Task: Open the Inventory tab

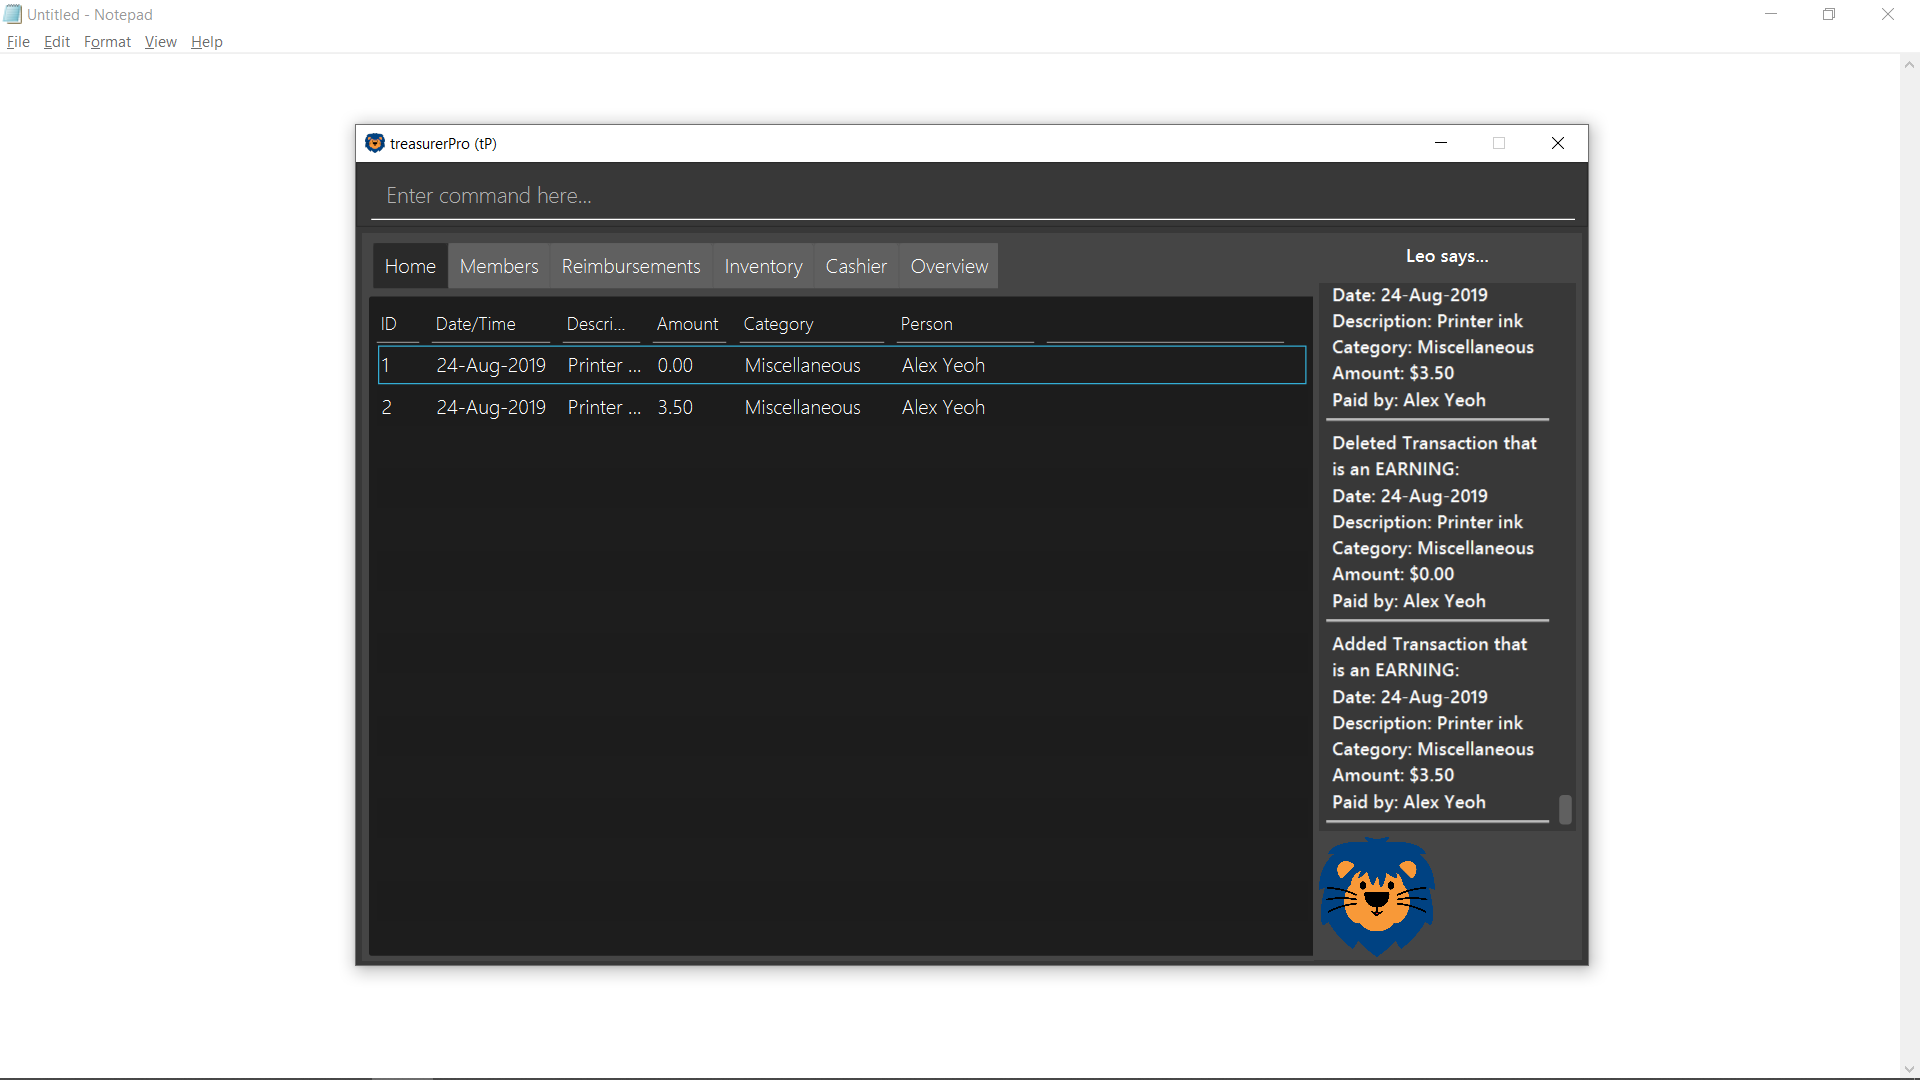Action: 763,266
